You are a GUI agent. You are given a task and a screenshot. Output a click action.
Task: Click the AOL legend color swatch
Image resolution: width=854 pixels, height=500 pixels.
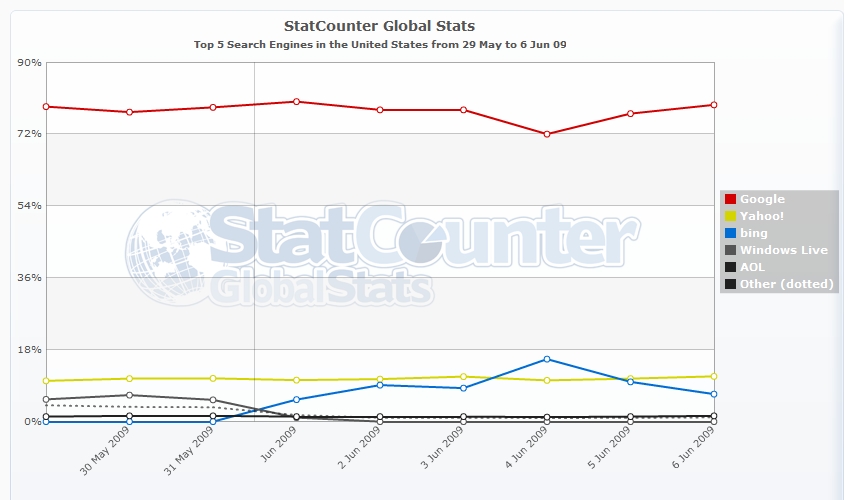[x=730, y=267]
